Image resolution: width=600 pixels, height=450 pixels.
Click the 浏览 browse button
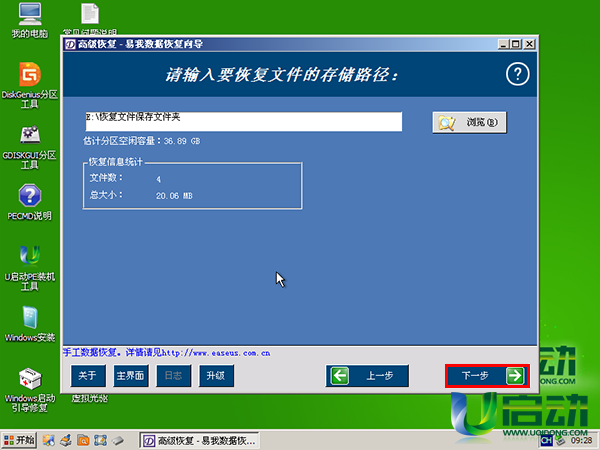click(470, 122)
